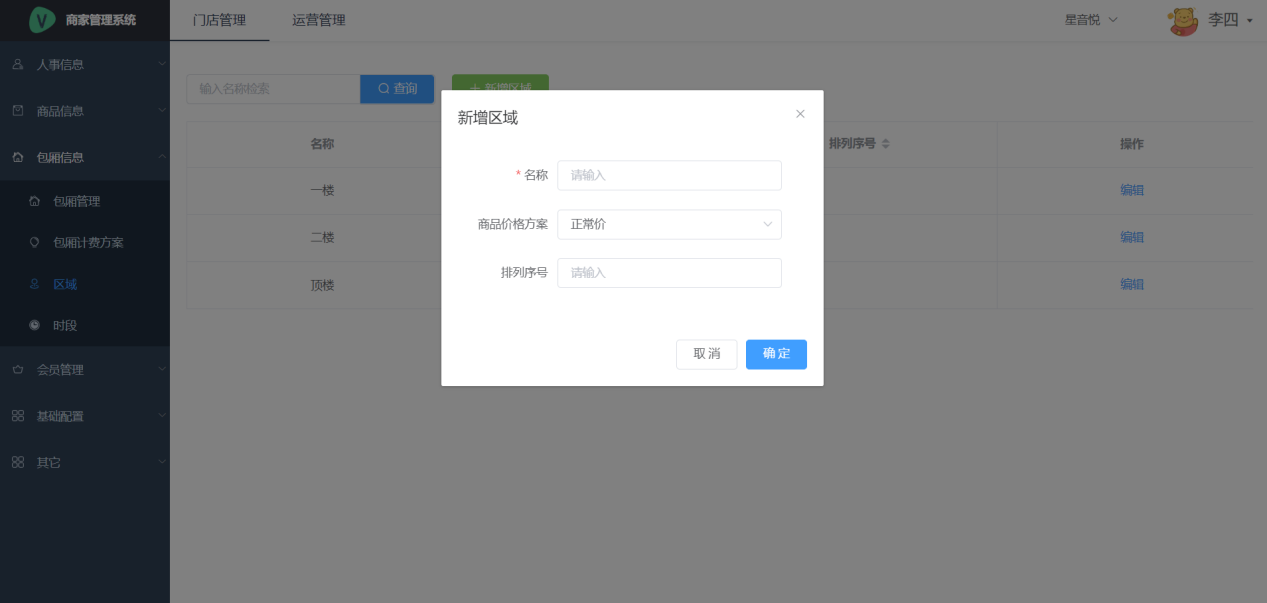The width and height of the screenshot is (1267, 603).
Task: Focus the 名称 input field in dialog
Action: (669, 175)
